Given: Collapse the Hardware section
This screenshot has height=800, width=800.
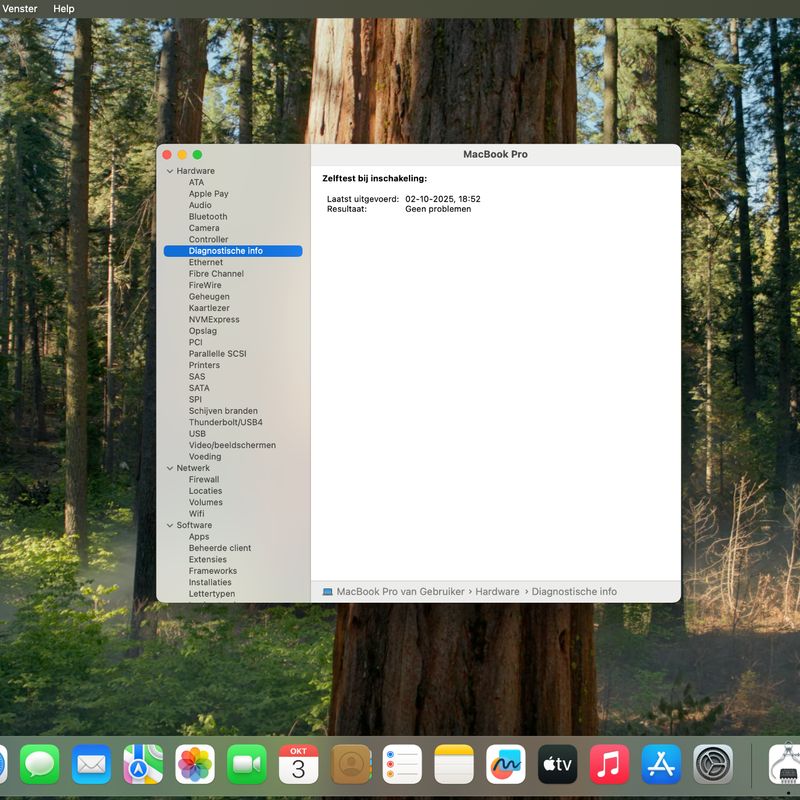Looking at the screenshot, I should (x=170, y=171).
